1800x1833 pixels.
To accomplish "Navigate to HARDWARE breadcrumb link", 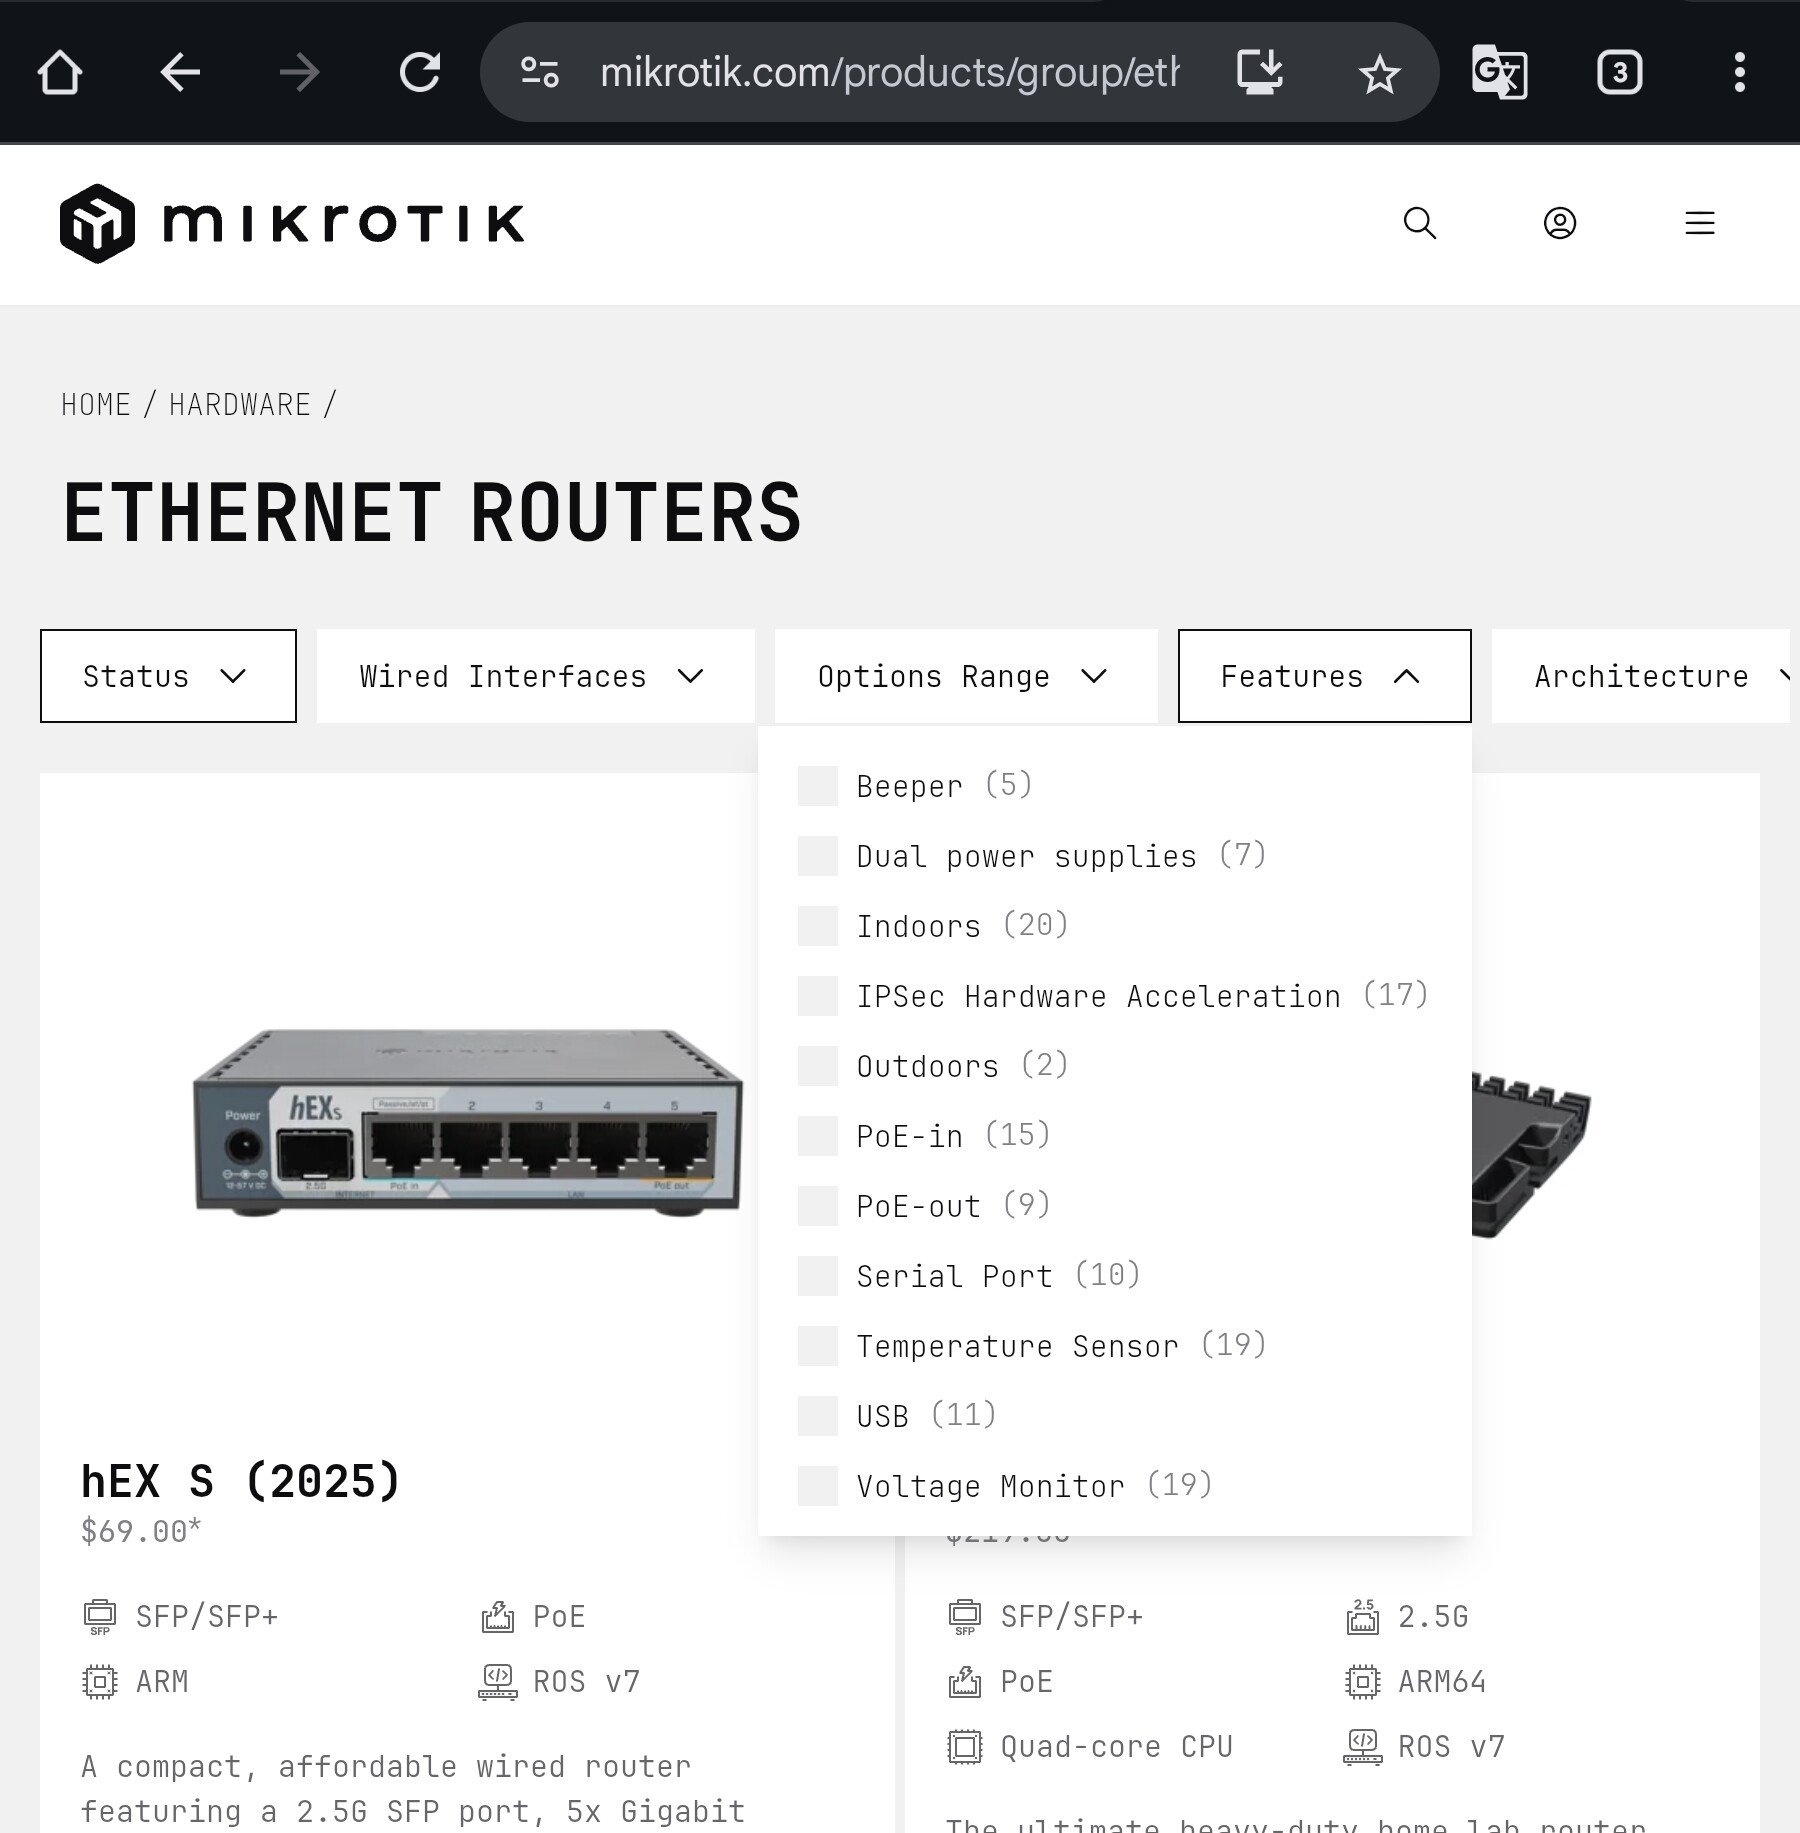I will click(x=240, y=405).
